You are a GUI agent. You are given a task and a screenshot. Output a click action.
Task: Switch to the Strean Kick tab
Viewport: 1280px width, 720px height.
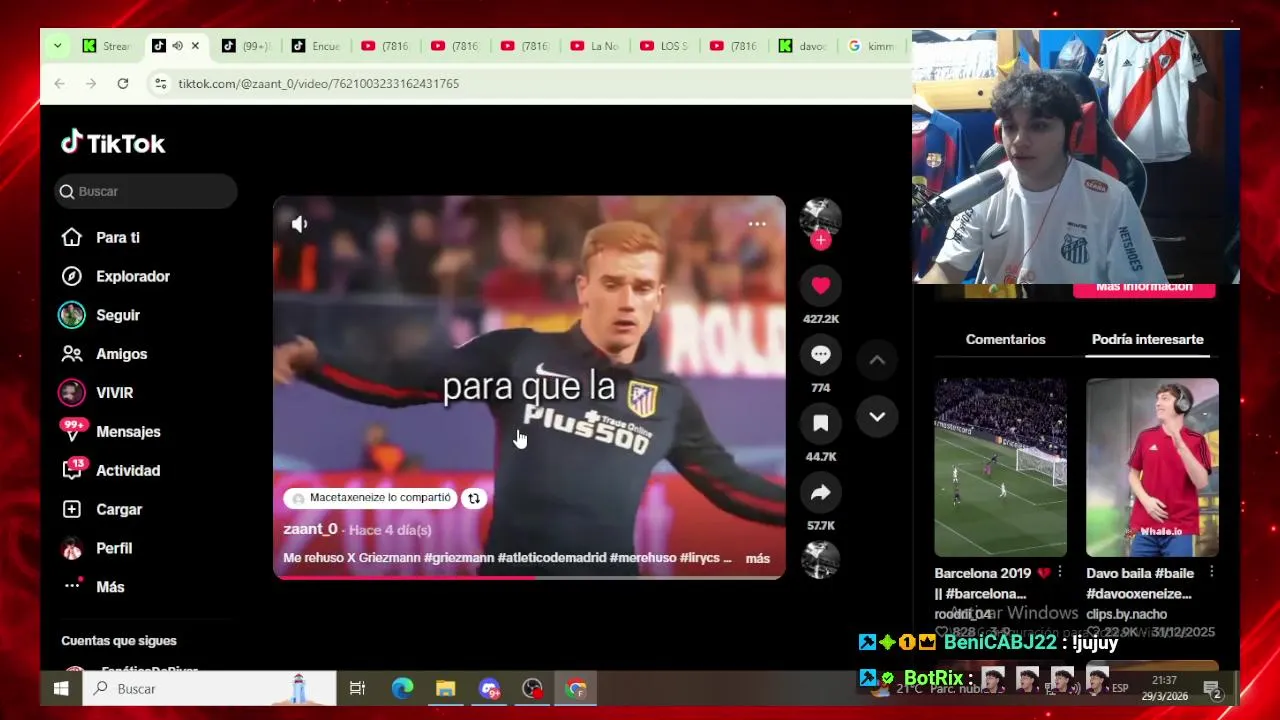pyautogui.click(x=107, y=46)
